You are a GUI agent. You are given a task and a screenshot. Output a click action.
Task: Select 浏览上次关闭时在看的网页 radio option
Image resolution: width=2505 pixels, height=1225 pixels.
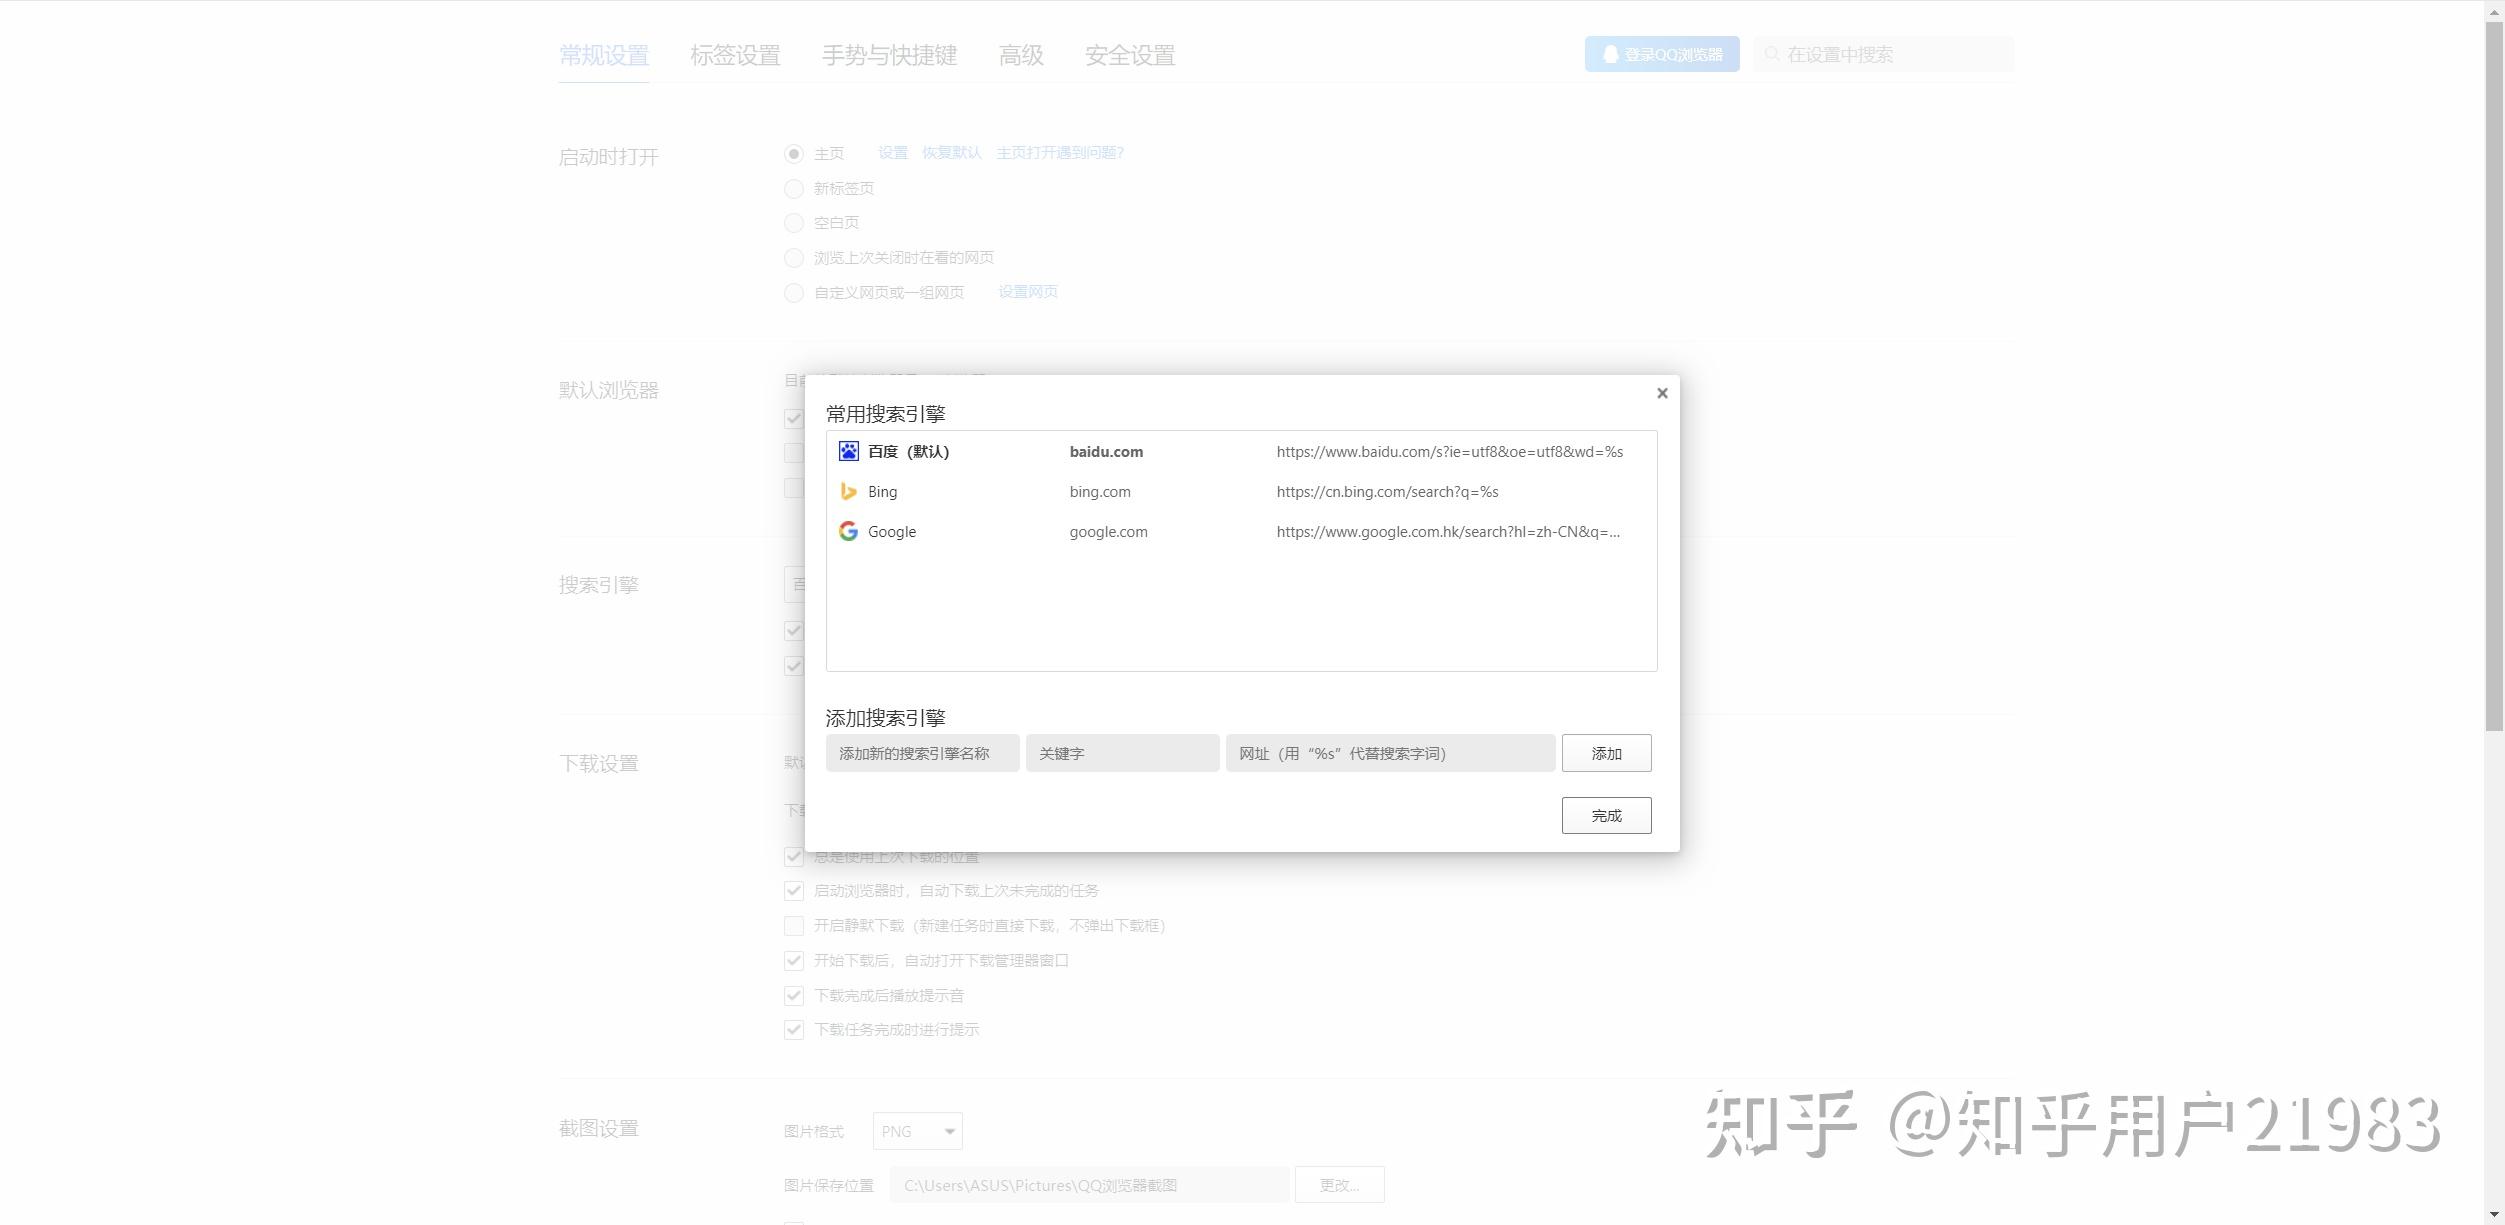point(794,258)
